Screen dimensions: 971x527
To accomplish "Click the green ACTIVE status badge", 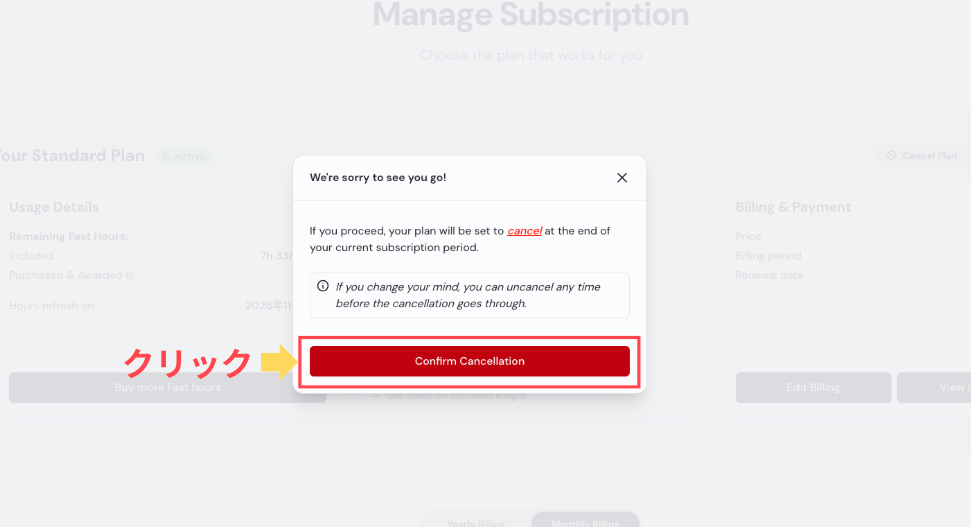I will (x=184, y=157).
